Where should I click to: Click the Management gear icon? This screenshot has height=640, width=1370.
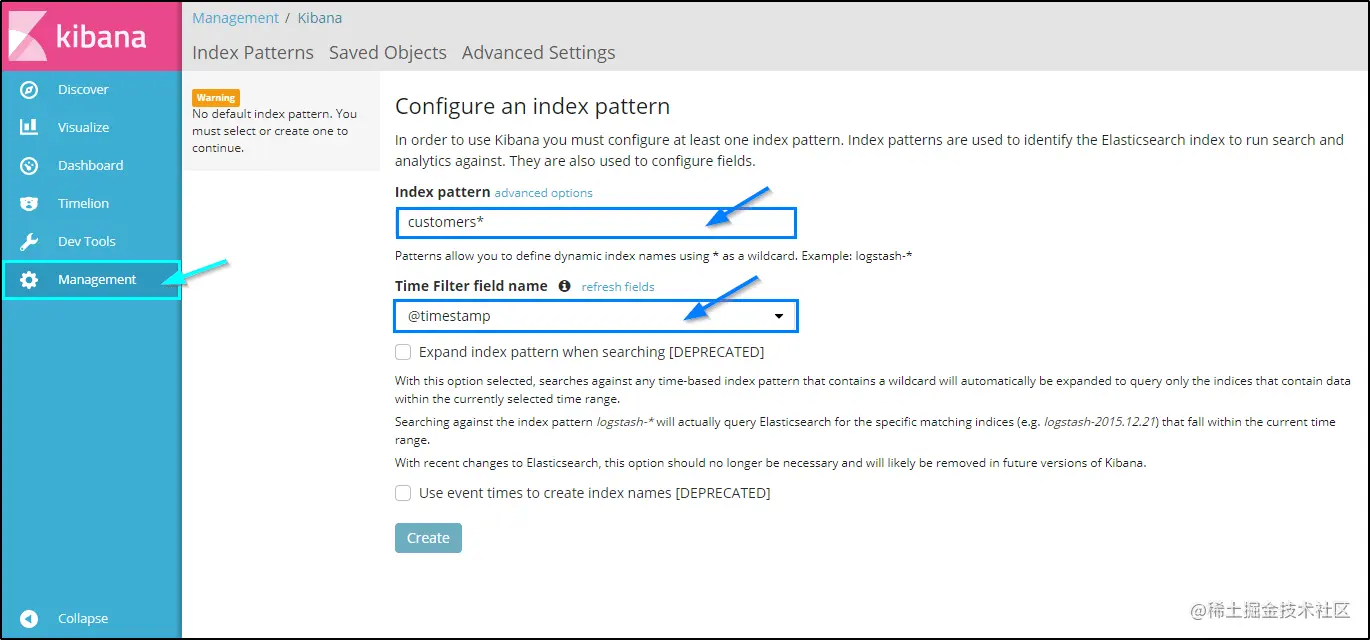click(29, 280)
